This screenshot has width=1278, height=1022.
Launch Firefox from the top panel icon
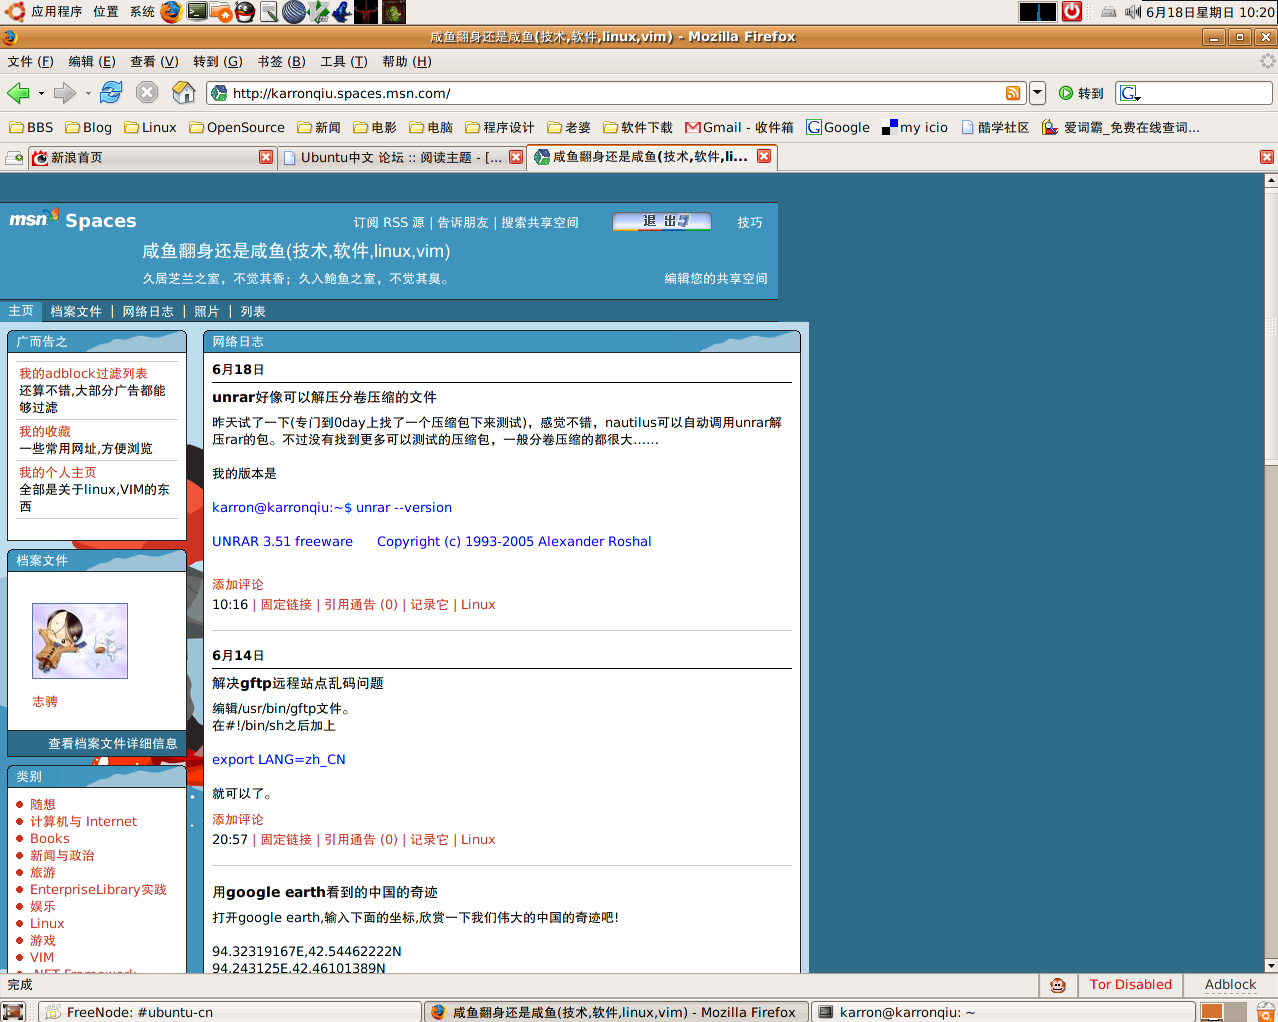pos(172,12)
